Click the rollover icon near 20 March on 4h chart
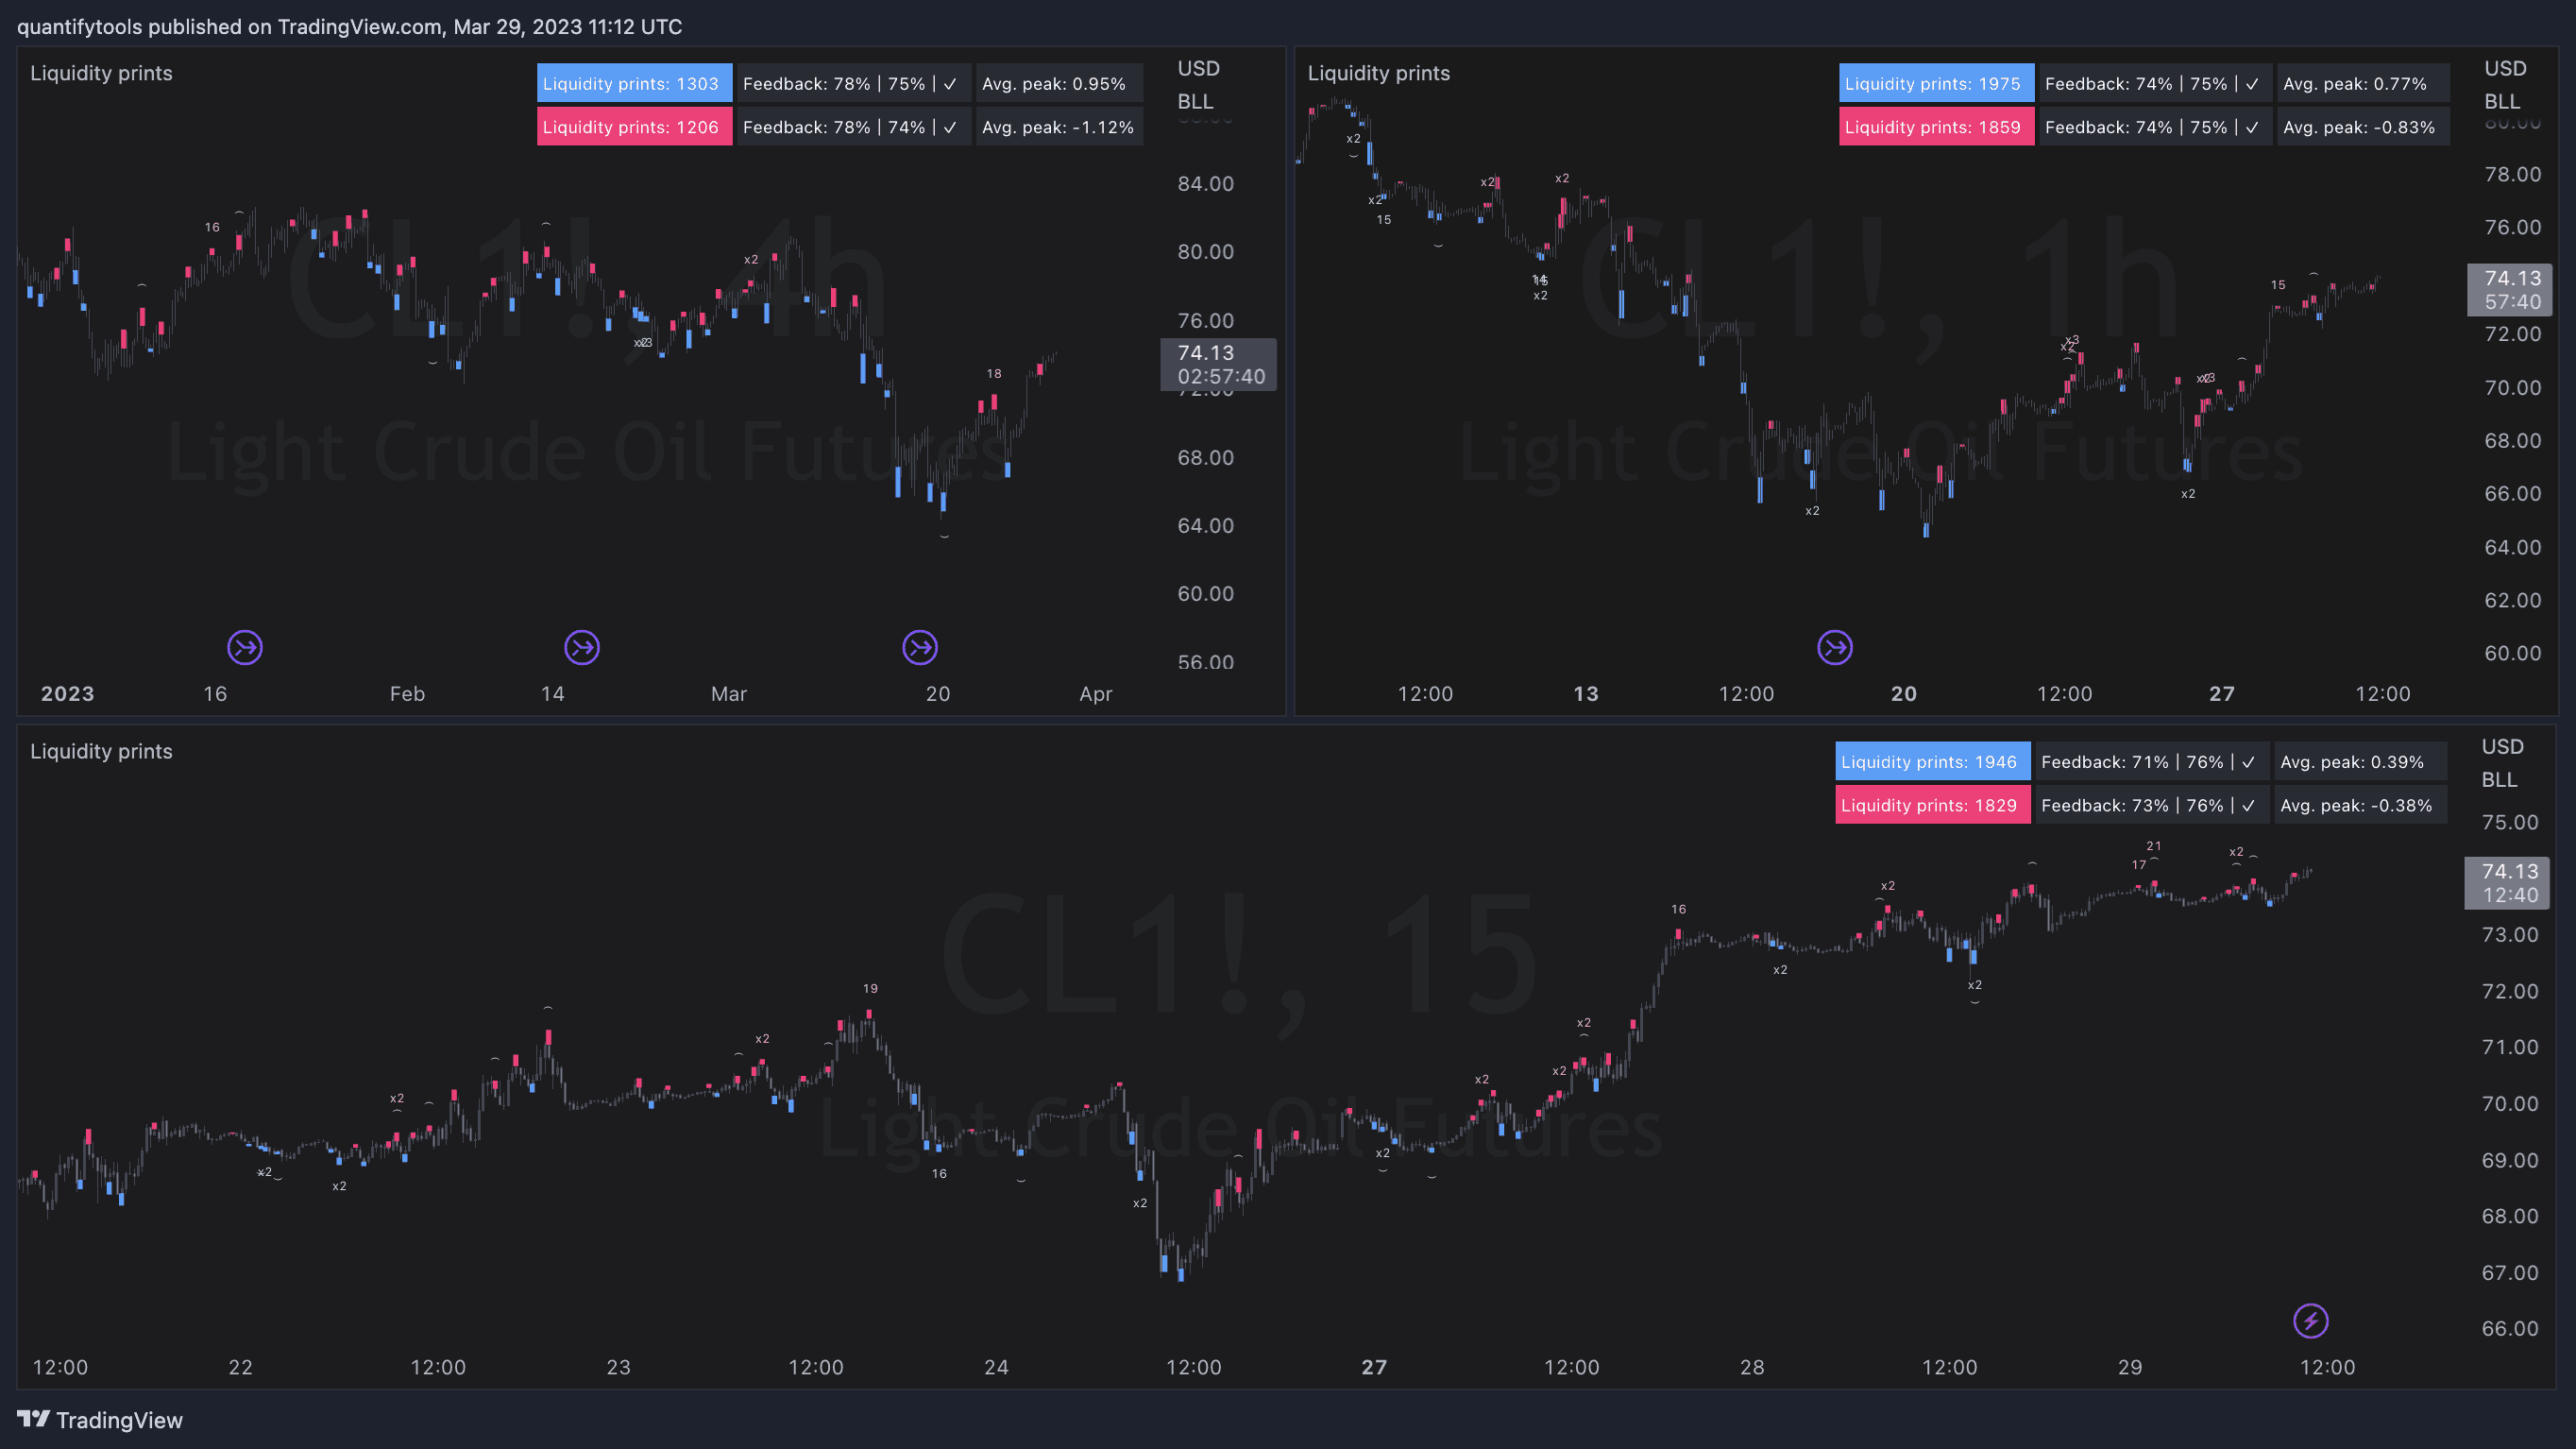 [920, 648]
